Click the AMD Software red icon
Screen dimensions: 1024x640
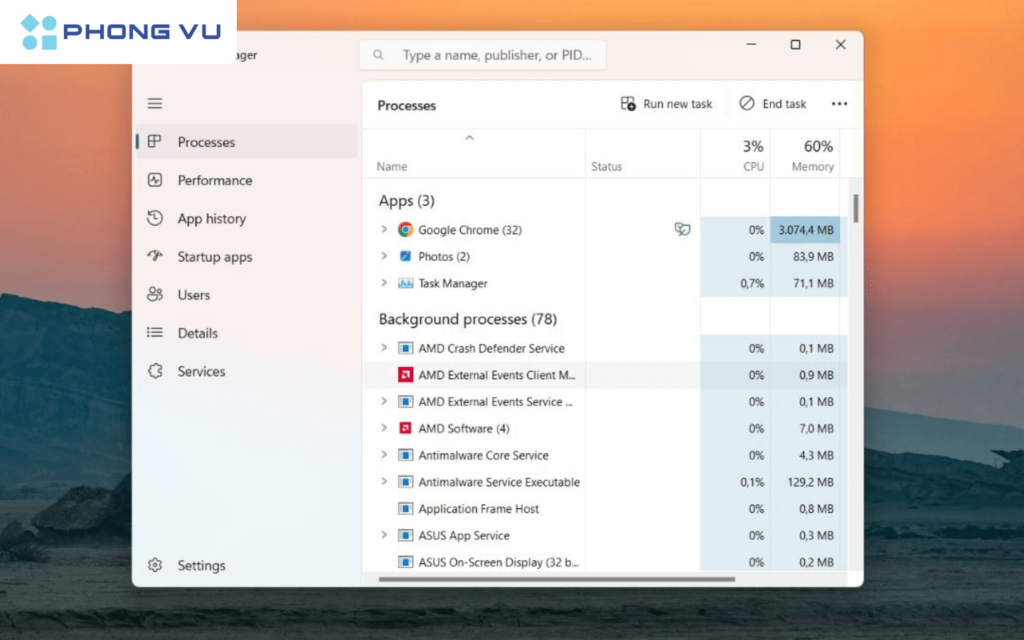tap(405, 429)
